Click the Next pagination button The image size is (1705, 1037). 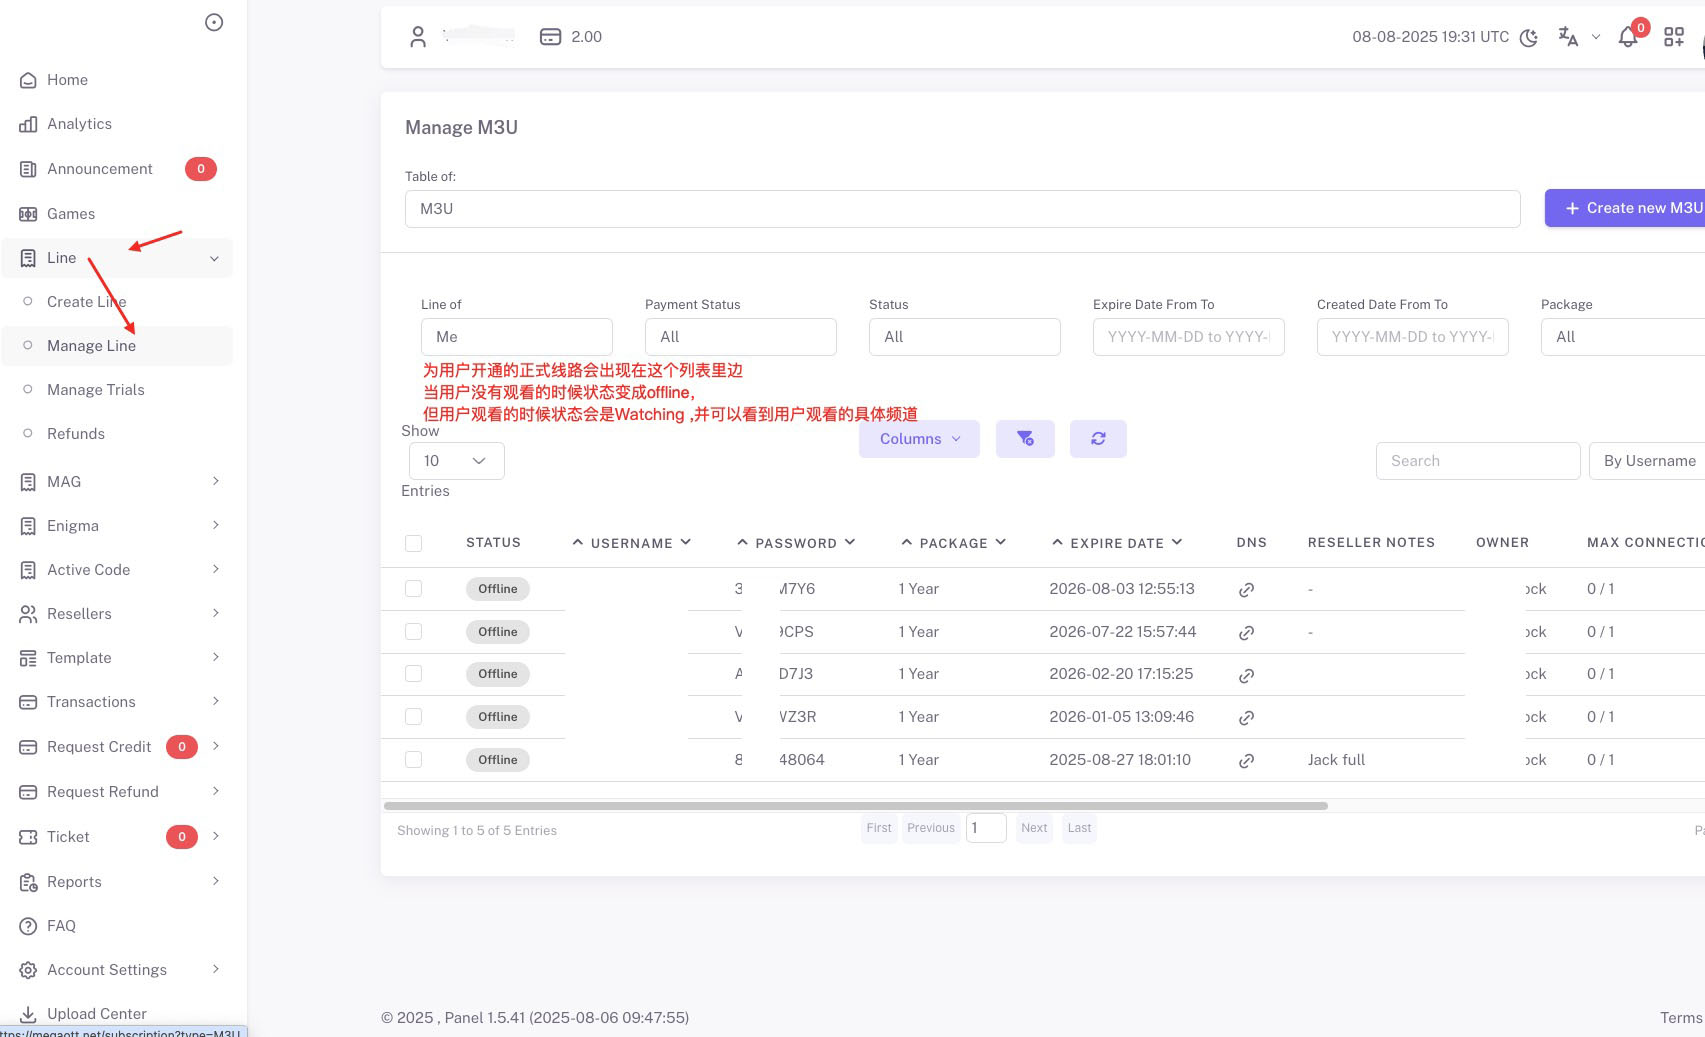coord(1034,828)
